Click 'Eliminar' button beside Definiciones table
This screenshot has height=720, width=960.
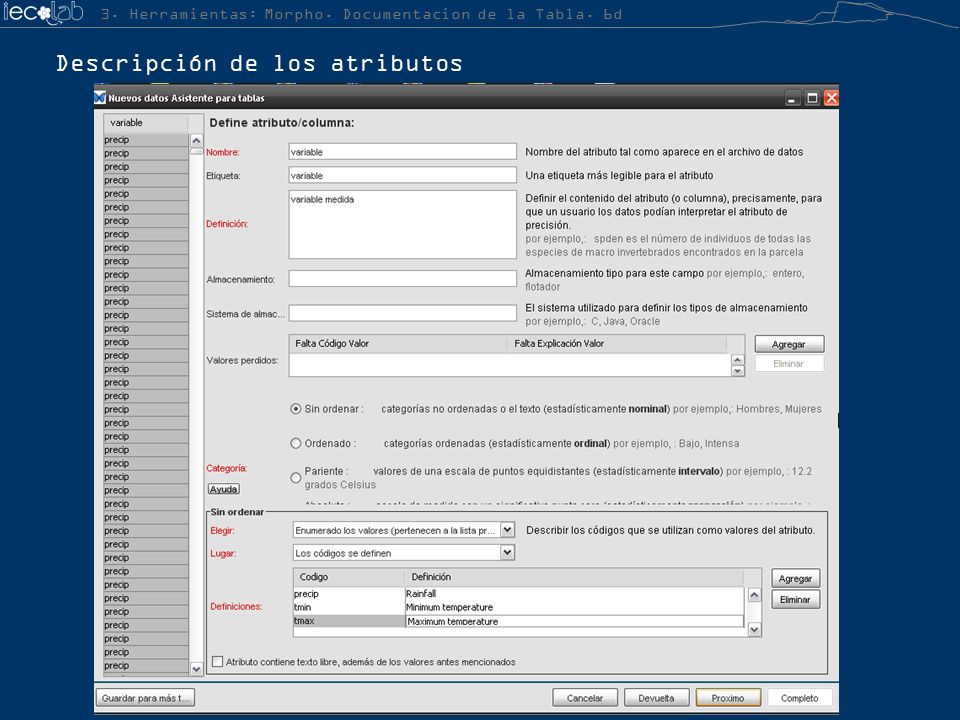point(795,599)
